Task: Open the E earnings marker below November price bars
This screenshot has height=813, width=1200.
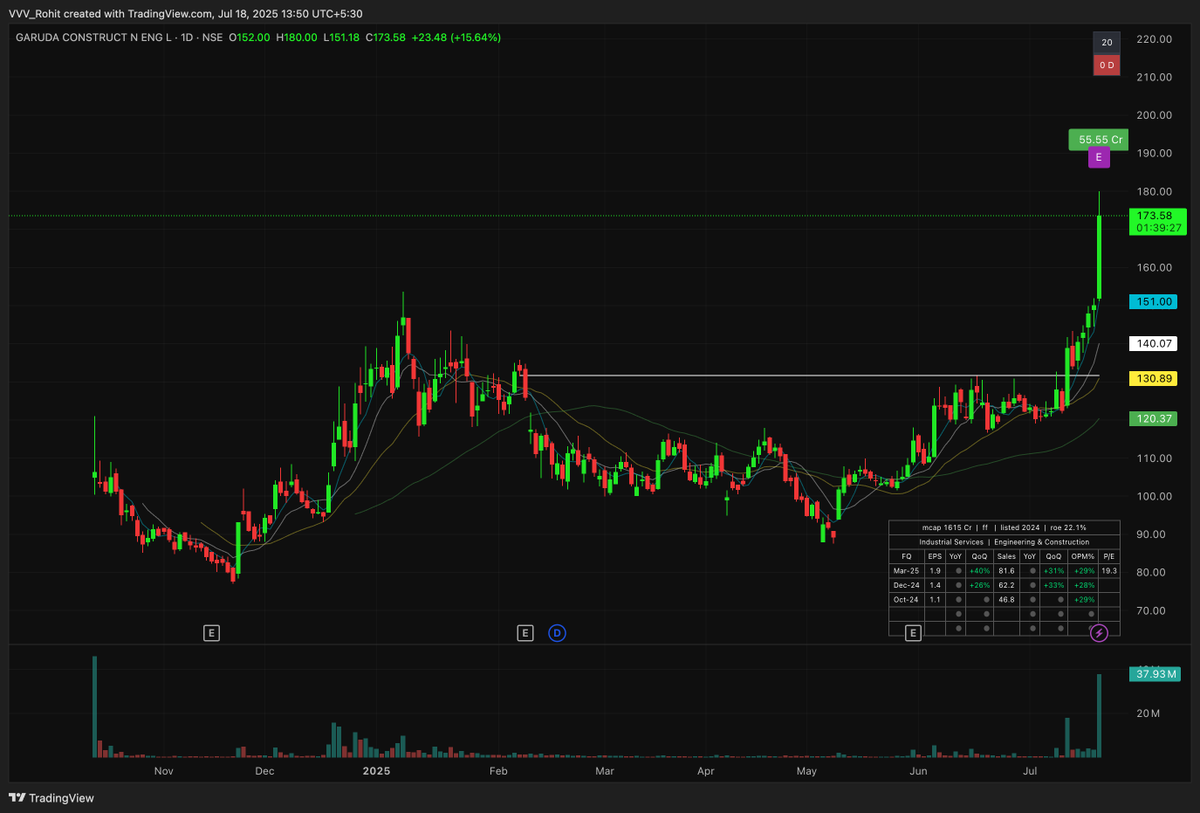Action: [x=211, y=632]
